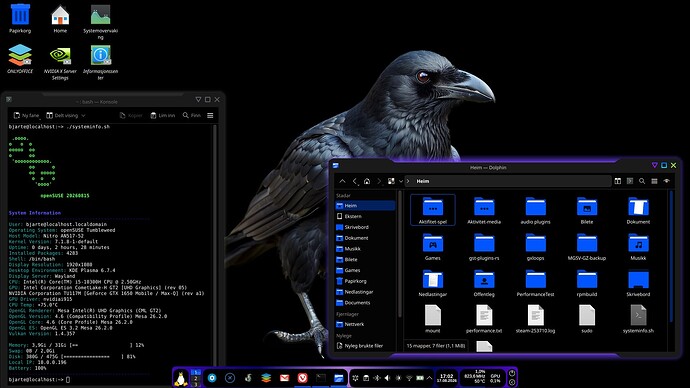Screen dimensions: 690x388
Task: Expand hidden system tray icons arrow
Action: (x=429, y=378)
